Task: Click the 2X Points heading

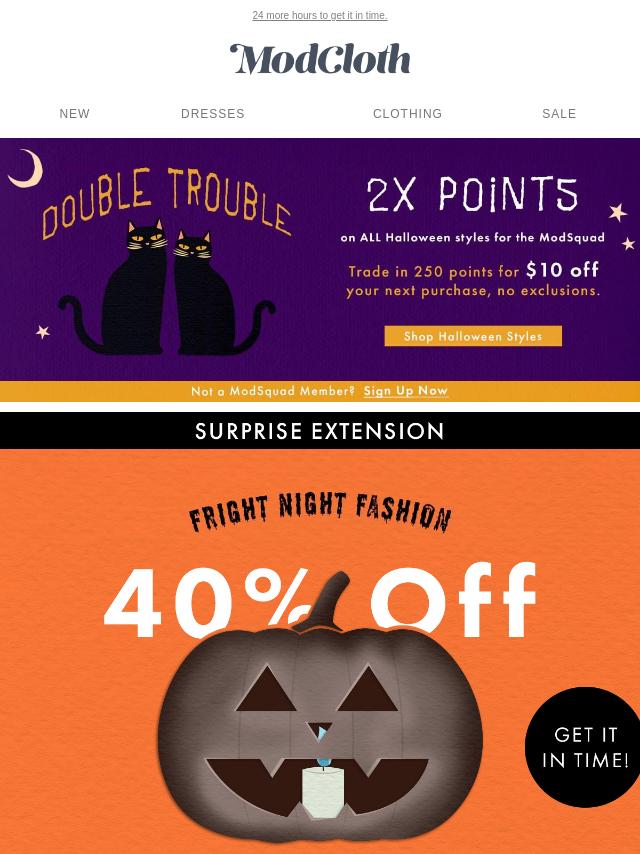Action: tap(472, 194)
